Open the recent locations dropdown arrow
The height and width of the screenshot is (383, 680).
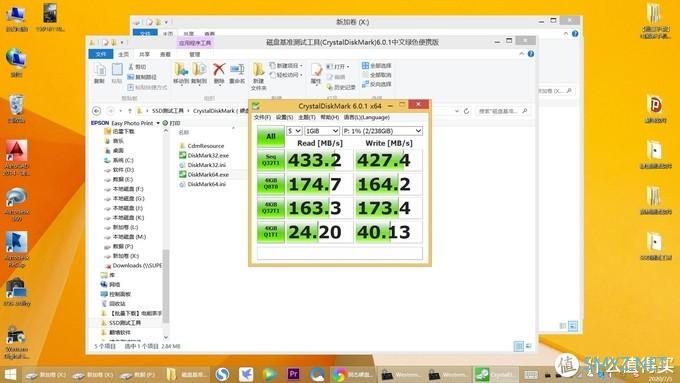(121, 111)
